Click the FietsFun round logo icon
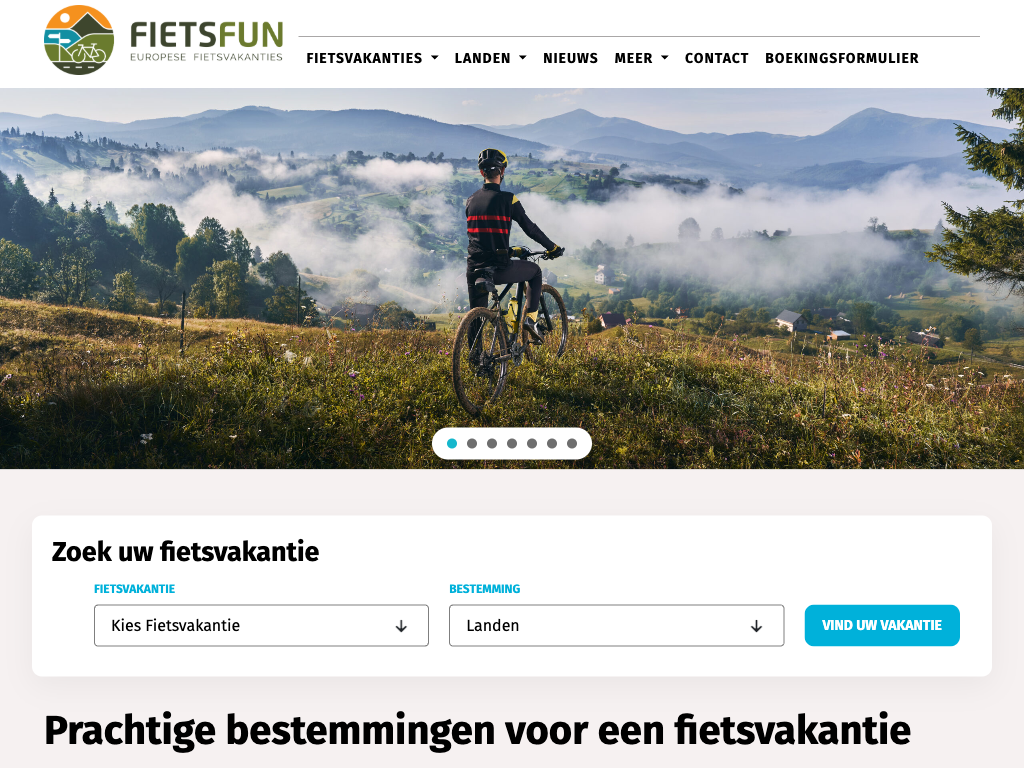Viewport: 1024px width, 768px height. 79,40
